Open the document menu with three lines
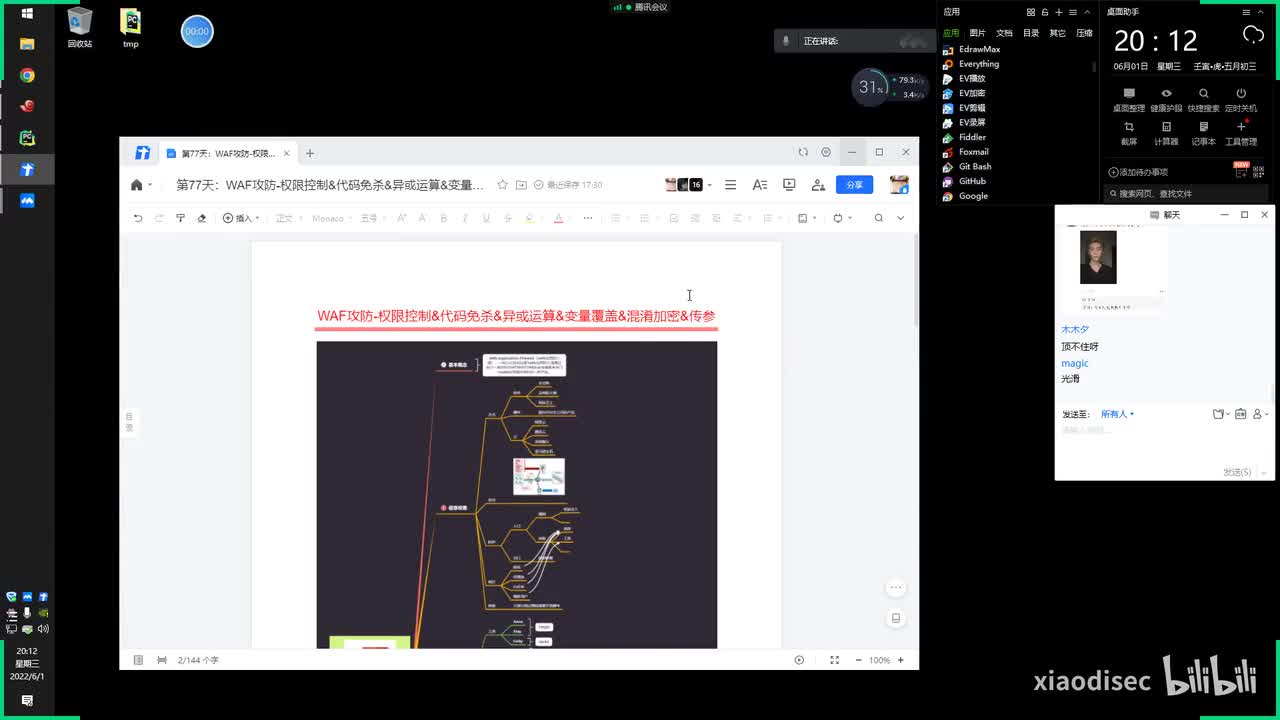The height and width of the screenshot is (720, 1280). coord(731,185)
